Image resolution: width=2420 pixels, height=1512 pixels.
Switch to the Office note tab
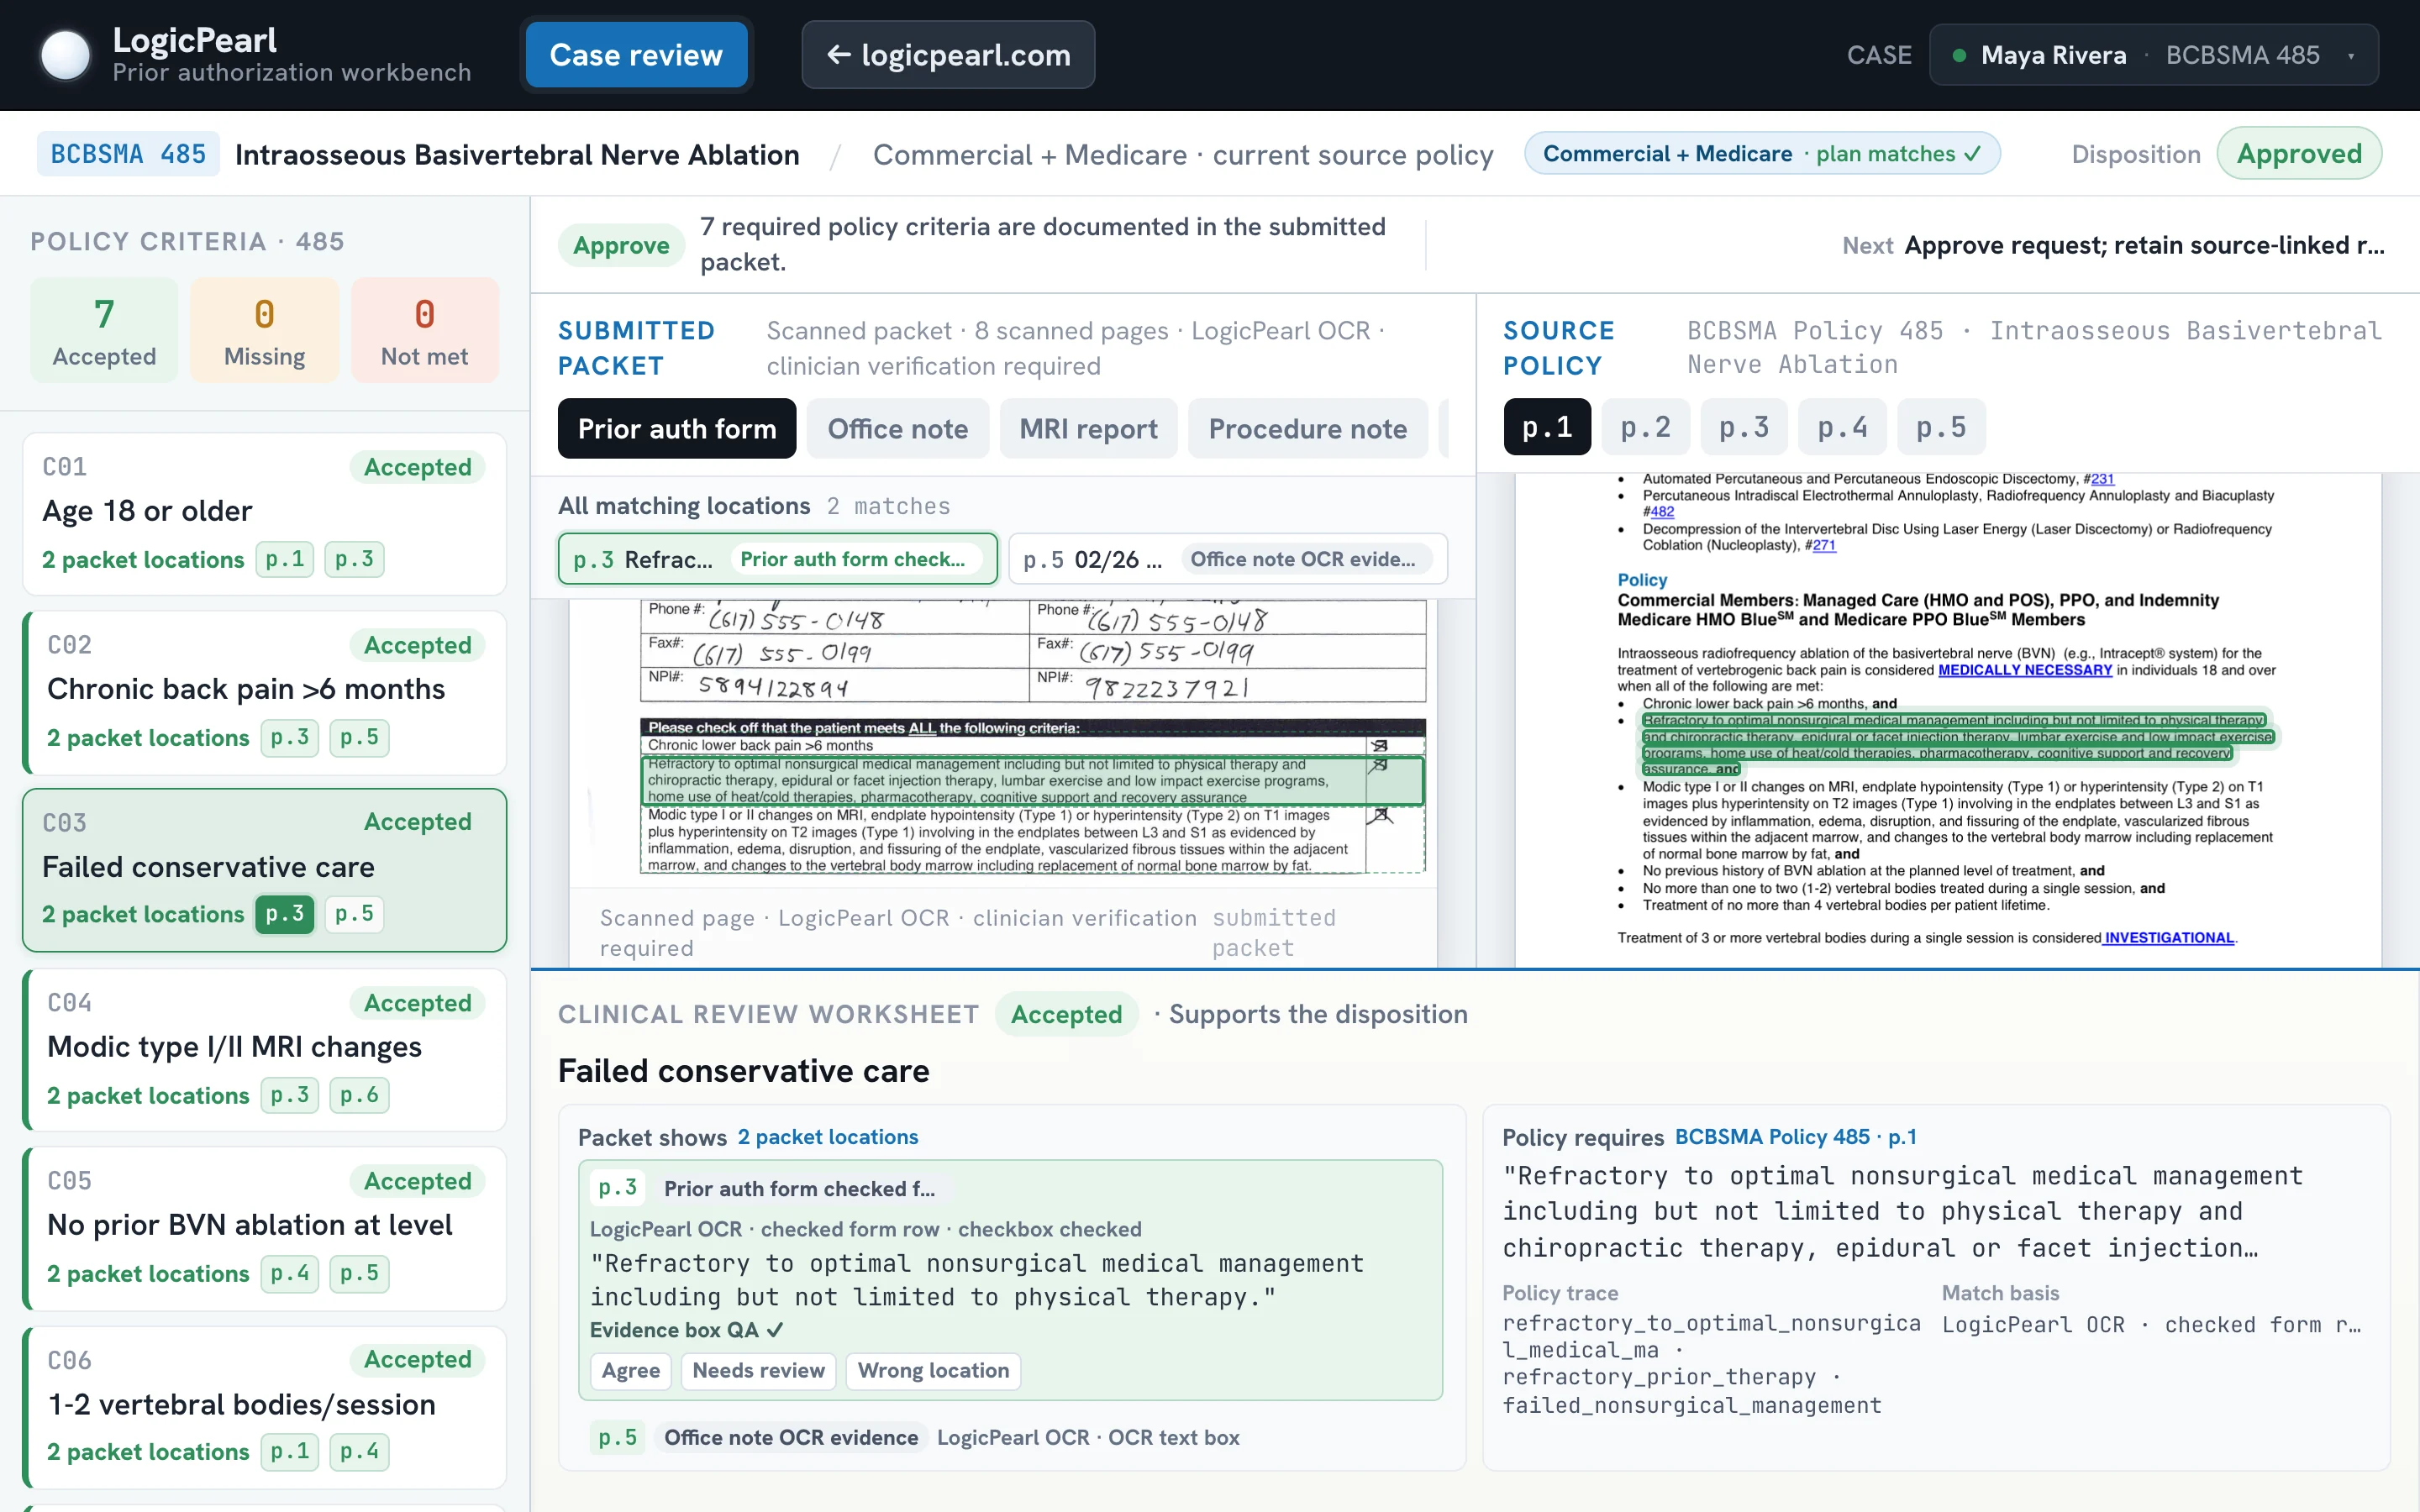click(x=897, y=429)
